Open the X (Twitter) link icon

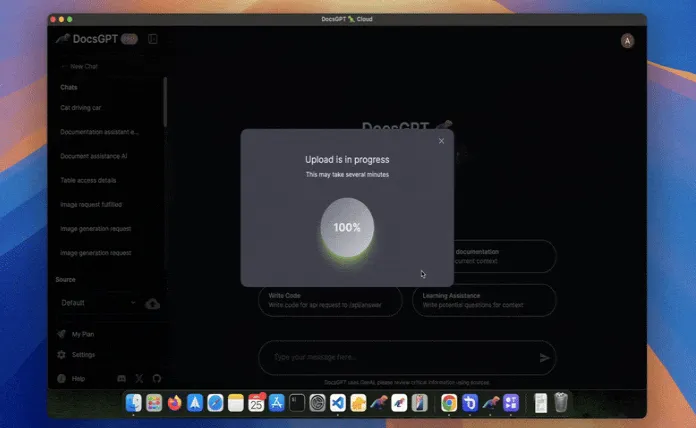coord(139,379)
